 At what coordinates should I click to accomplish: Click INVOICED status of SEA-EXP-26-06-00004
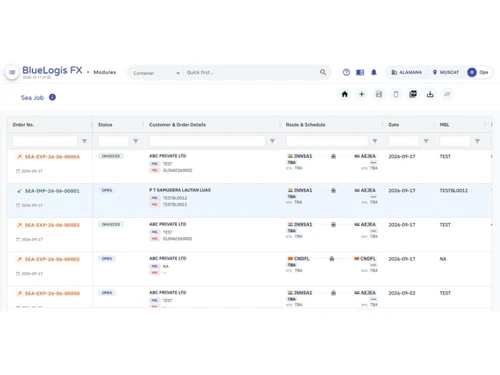[111, 156]
